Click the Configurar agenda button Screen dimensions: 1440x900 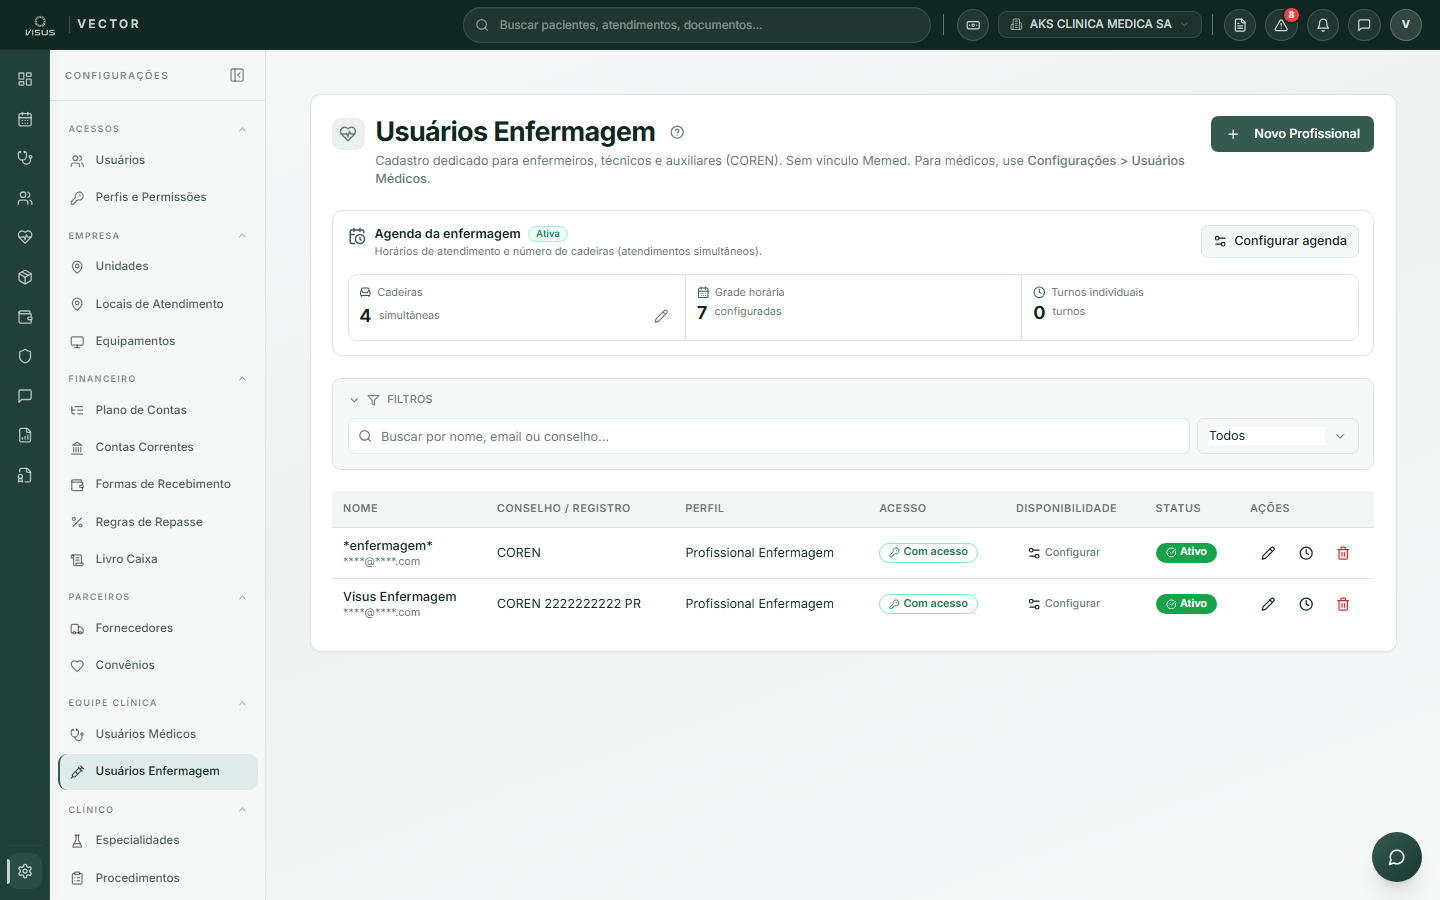(x=1280, y=241)
